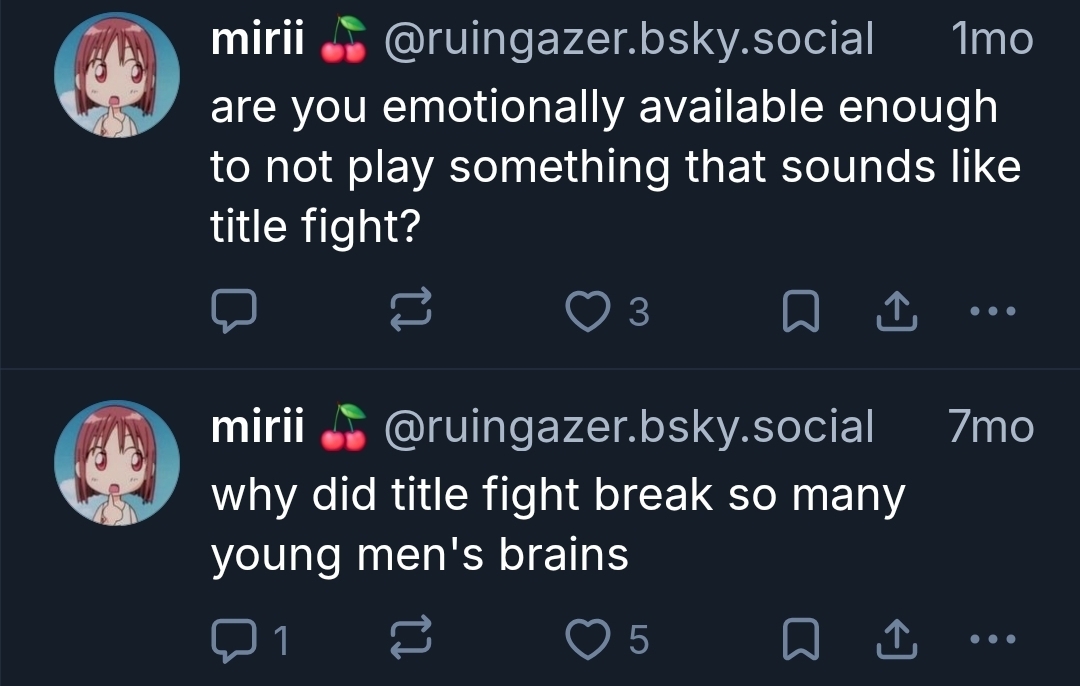
Task: Repost the 'young men's brains' post
Action: point(412,639)
